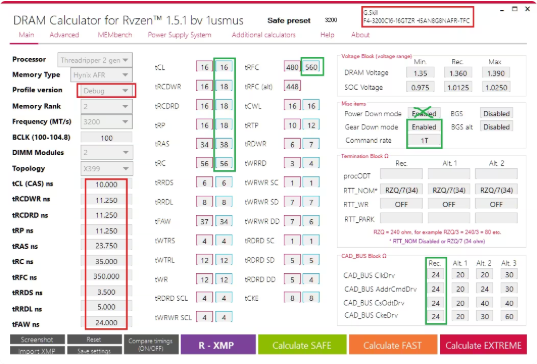
Task: Click the Reset button
Action: pos(94,339)
